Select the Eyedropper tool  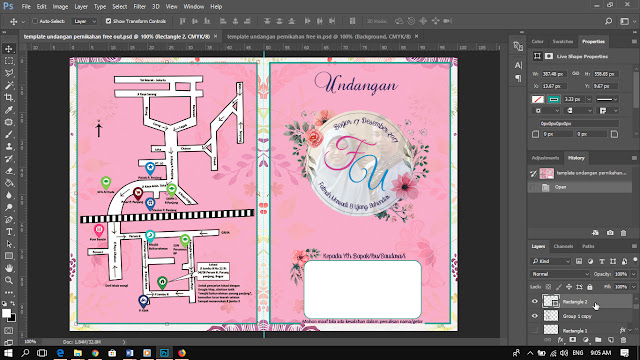tap(9, 110)
